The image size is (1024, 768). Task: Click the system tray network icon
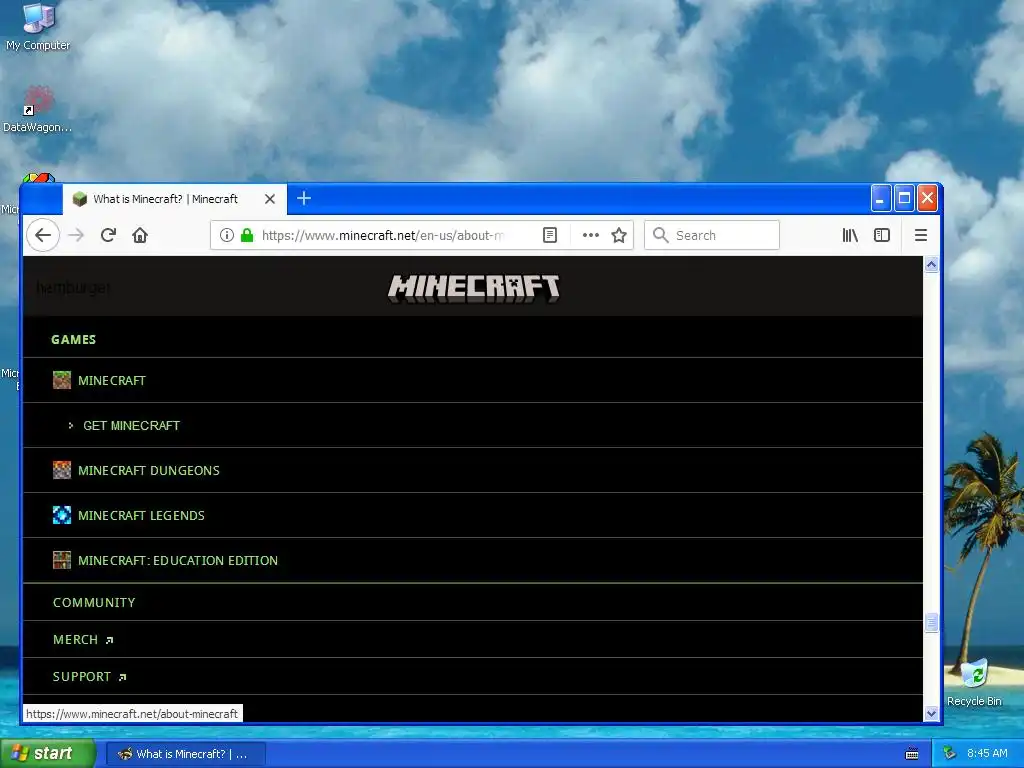(x=950, y=753)
